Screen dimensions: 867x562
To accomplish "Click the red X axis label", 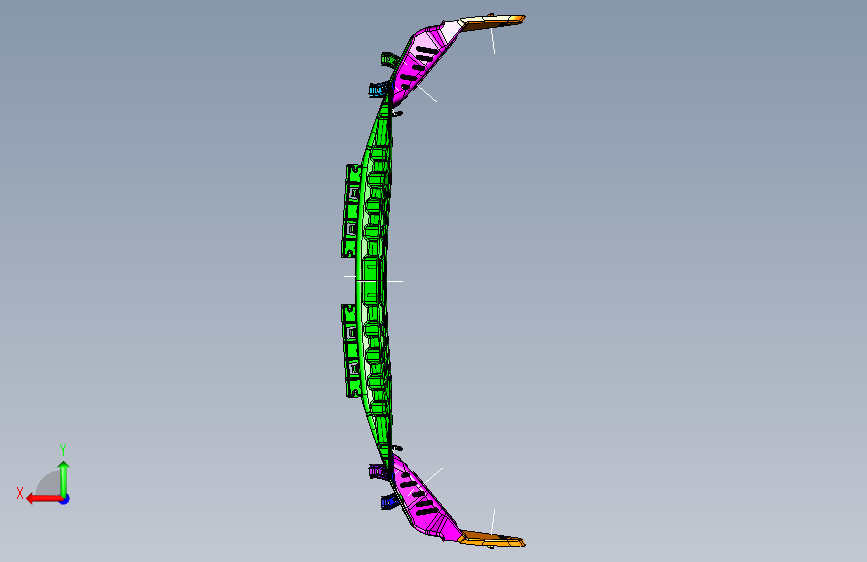I will point(20,493).
